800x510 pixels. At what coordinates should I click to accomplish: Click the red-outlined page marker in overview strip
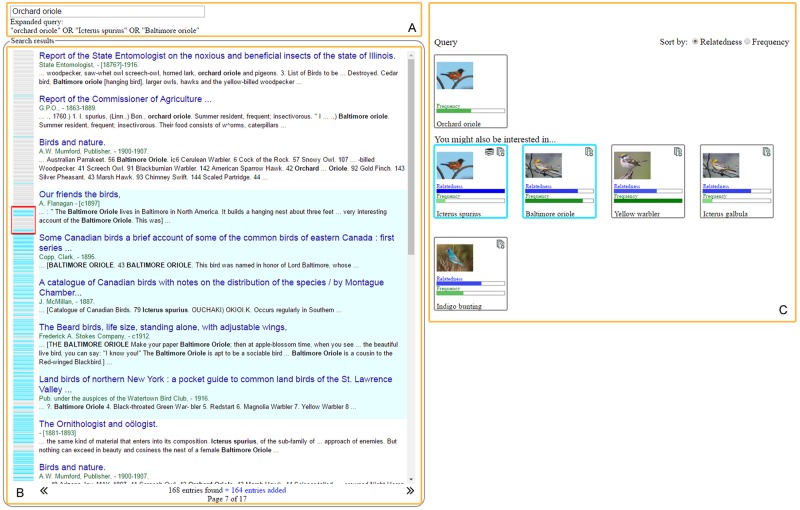click(23, 220)
